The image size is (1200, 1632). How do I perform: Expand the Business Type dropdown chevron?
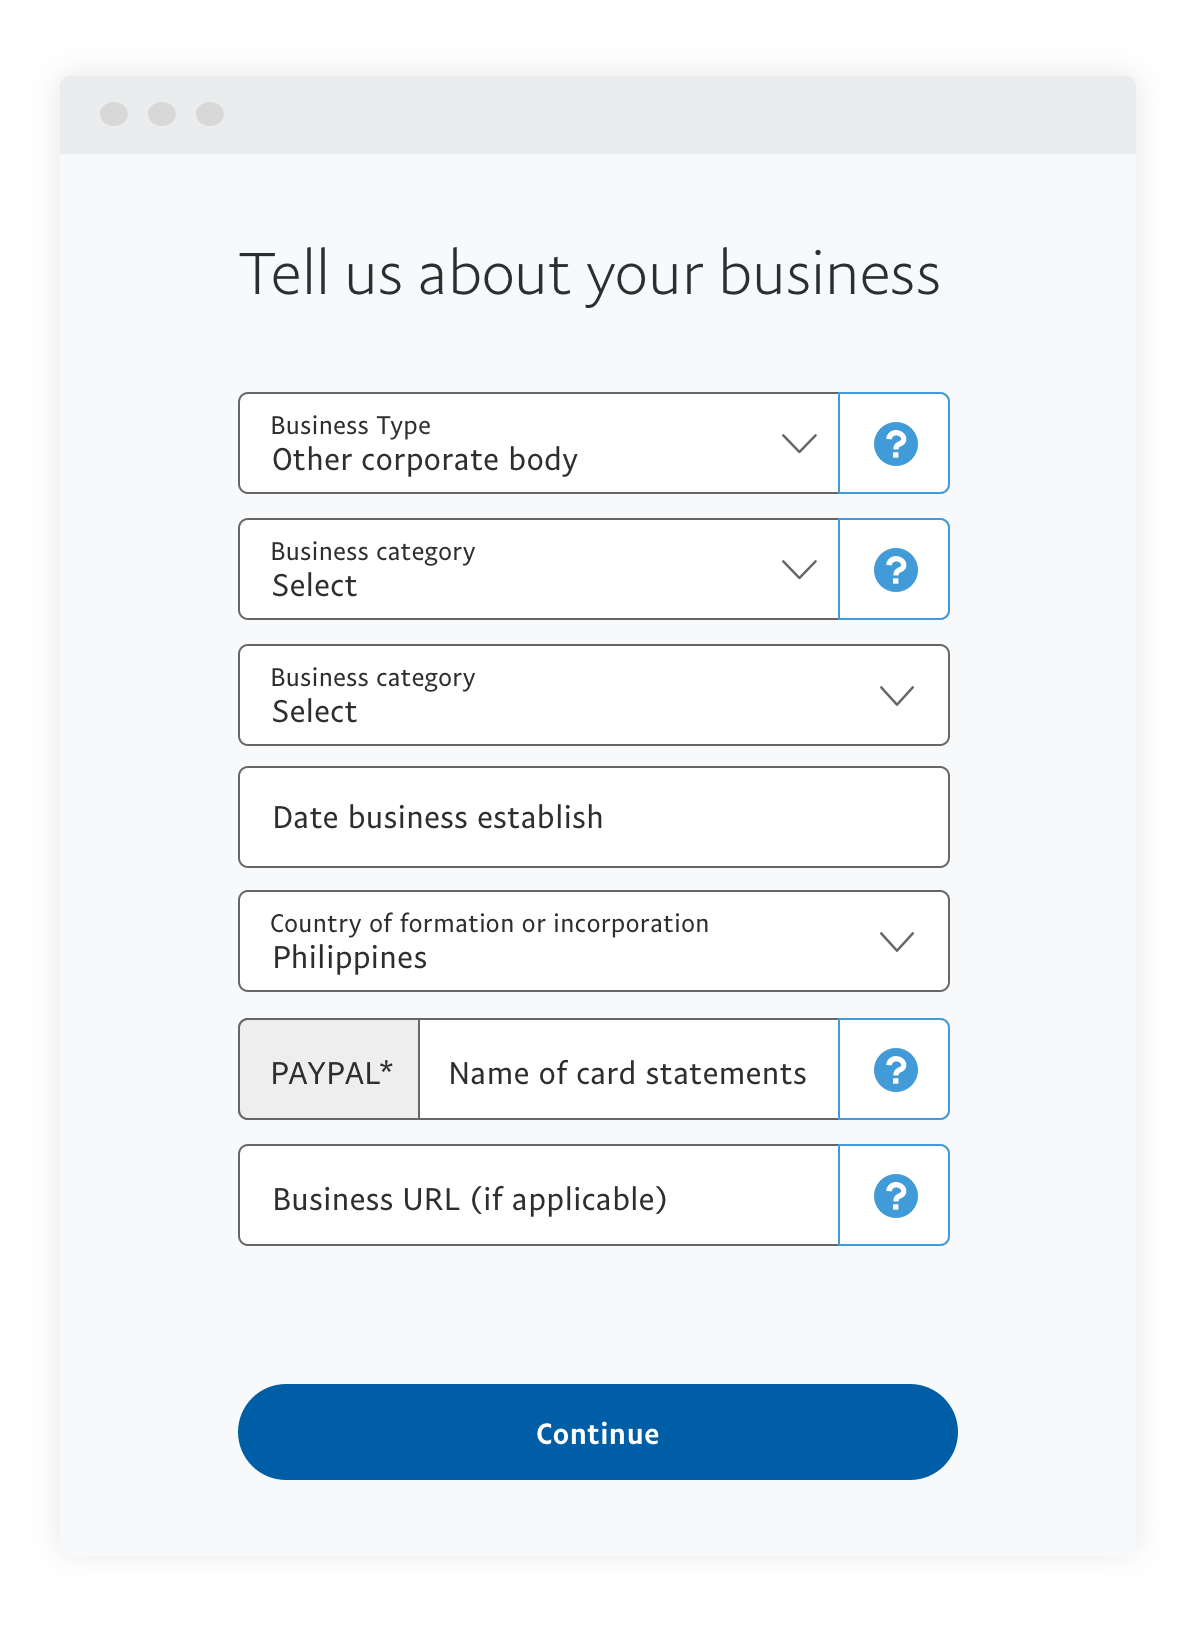tap(799, 443)
